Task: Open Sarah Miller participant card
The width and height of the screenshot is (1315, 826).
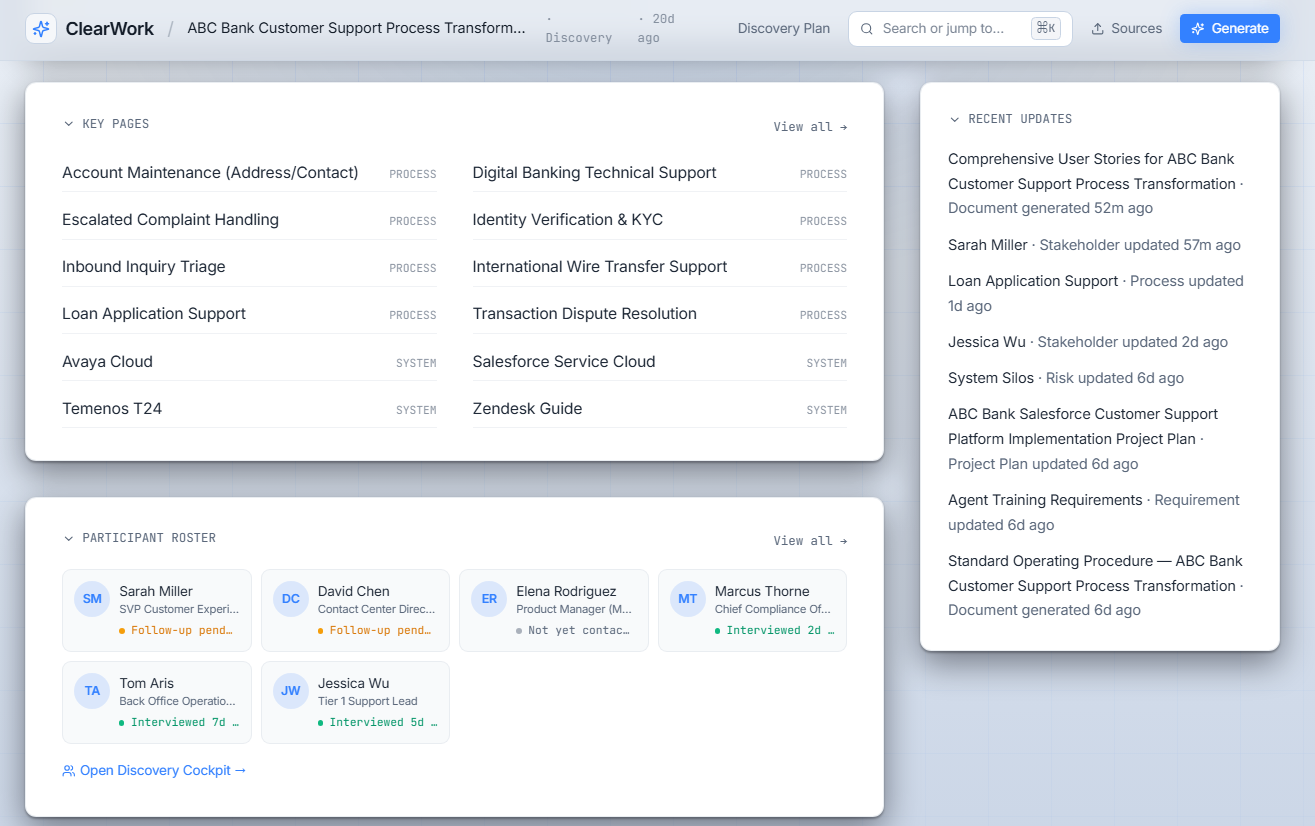Action: click(157, 610)
